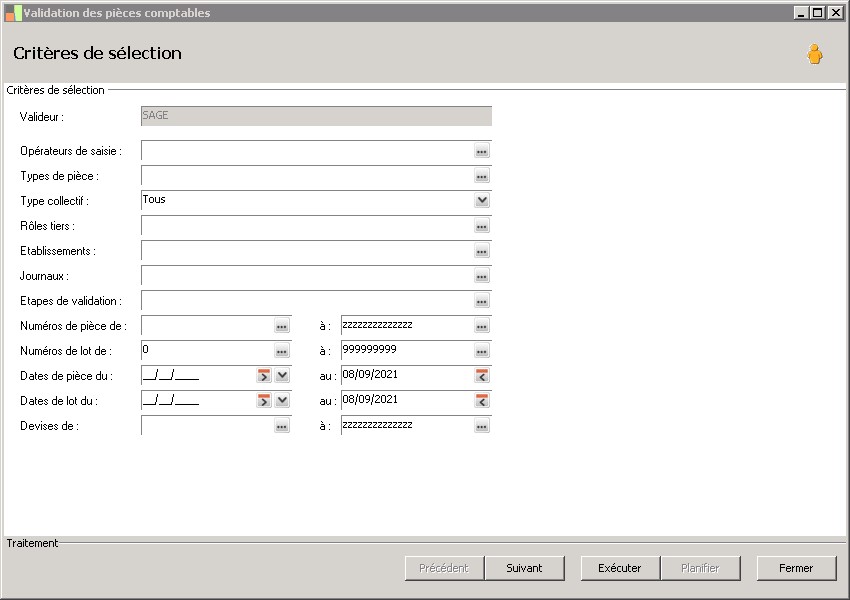Open the calendar for Dates de lot end
This screenshot has height=600, width=850.
(481, 401)
